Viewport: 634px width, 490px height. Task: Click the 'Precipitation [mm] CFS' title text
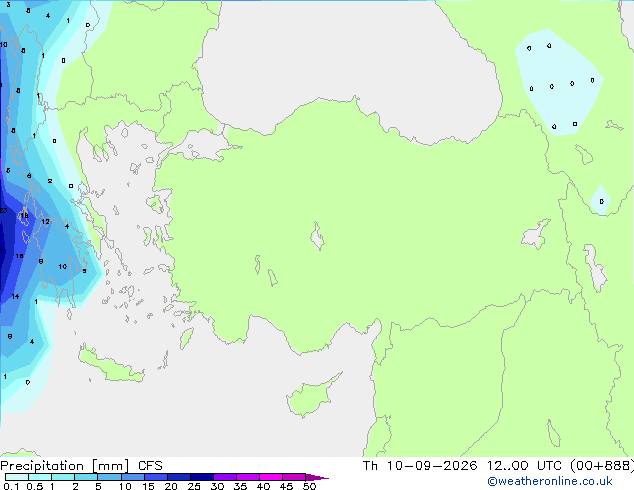(81, 466)
